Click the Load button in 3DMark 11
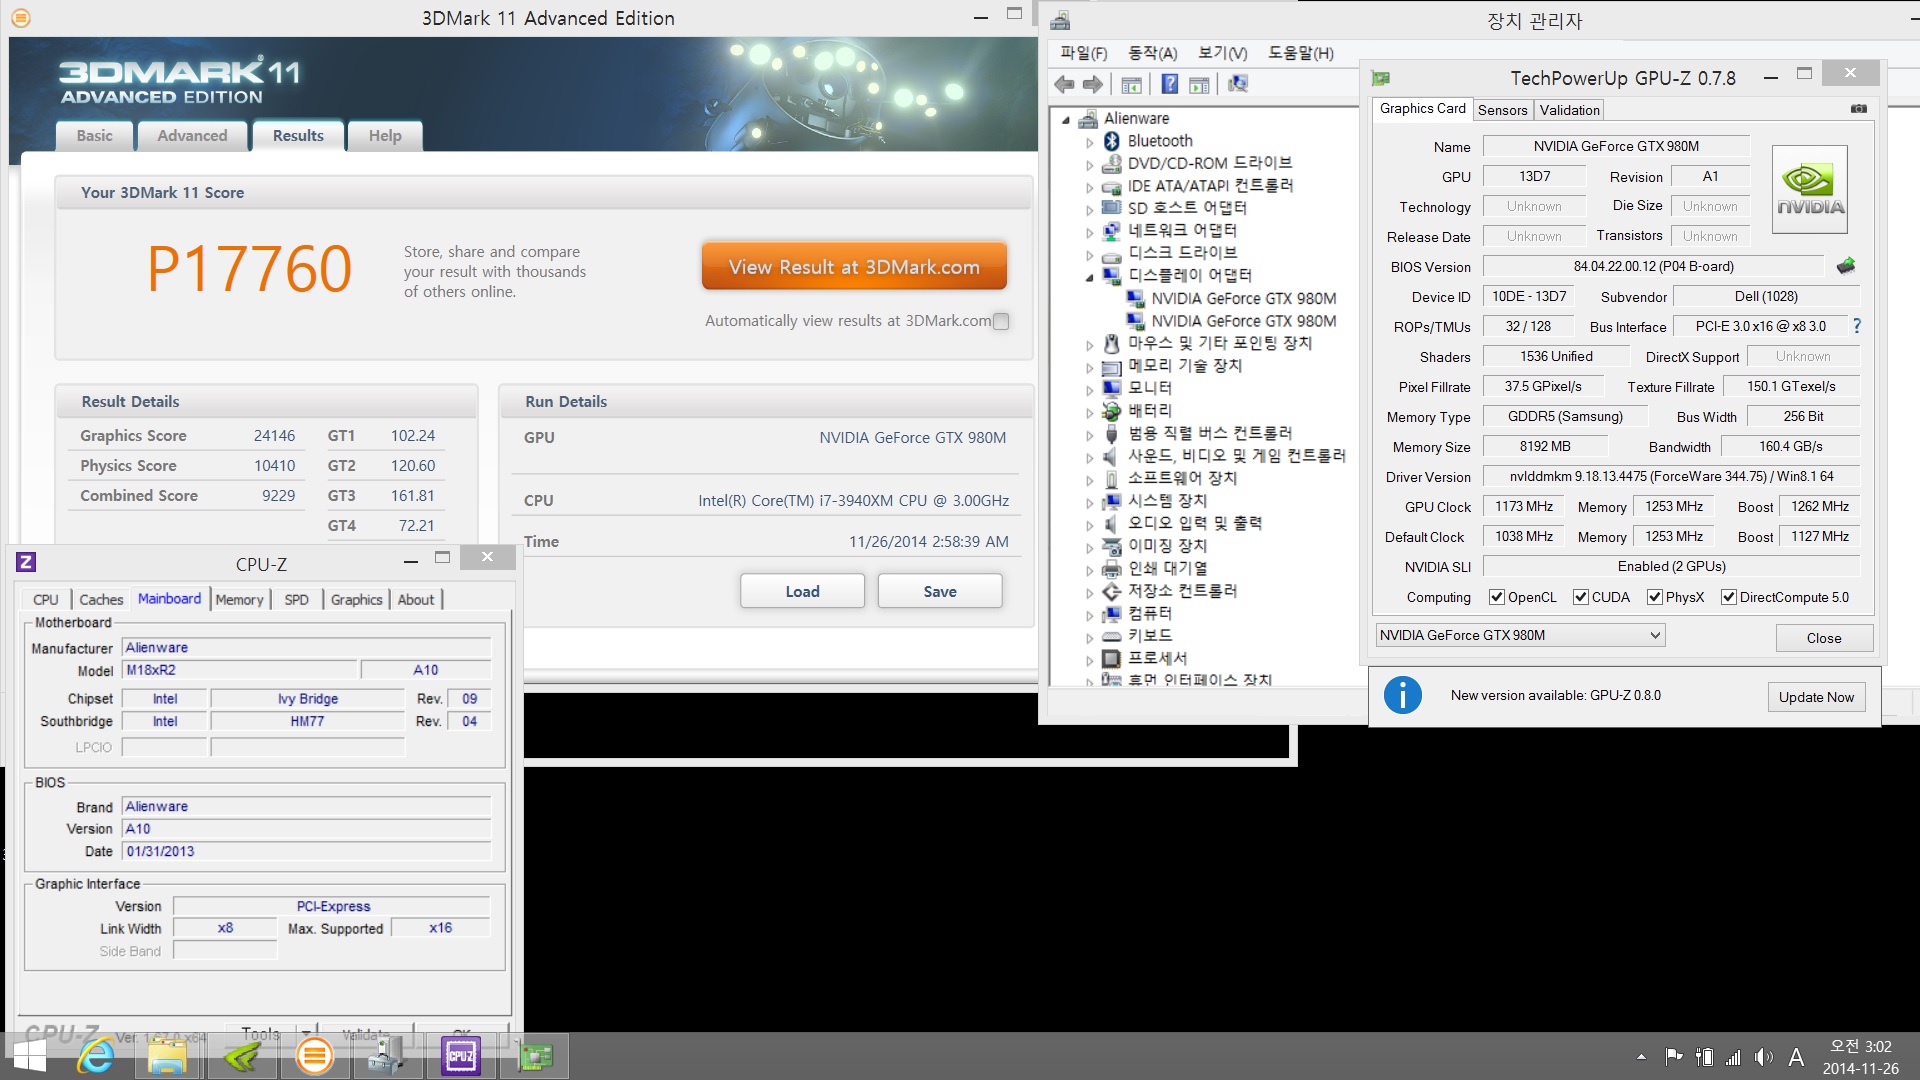 [x=802, y=591]
